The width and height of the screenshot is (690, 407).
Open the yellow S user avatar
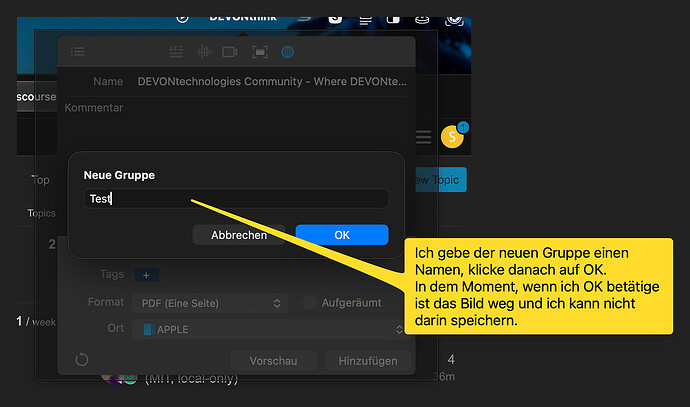pyautogui.click(x=452, y=136)
